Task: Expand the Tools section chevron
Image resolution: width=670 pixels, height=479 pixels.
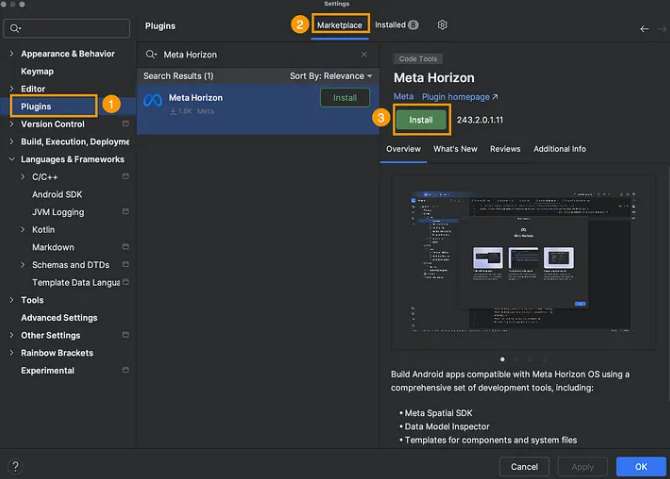Action: (12, 300)
